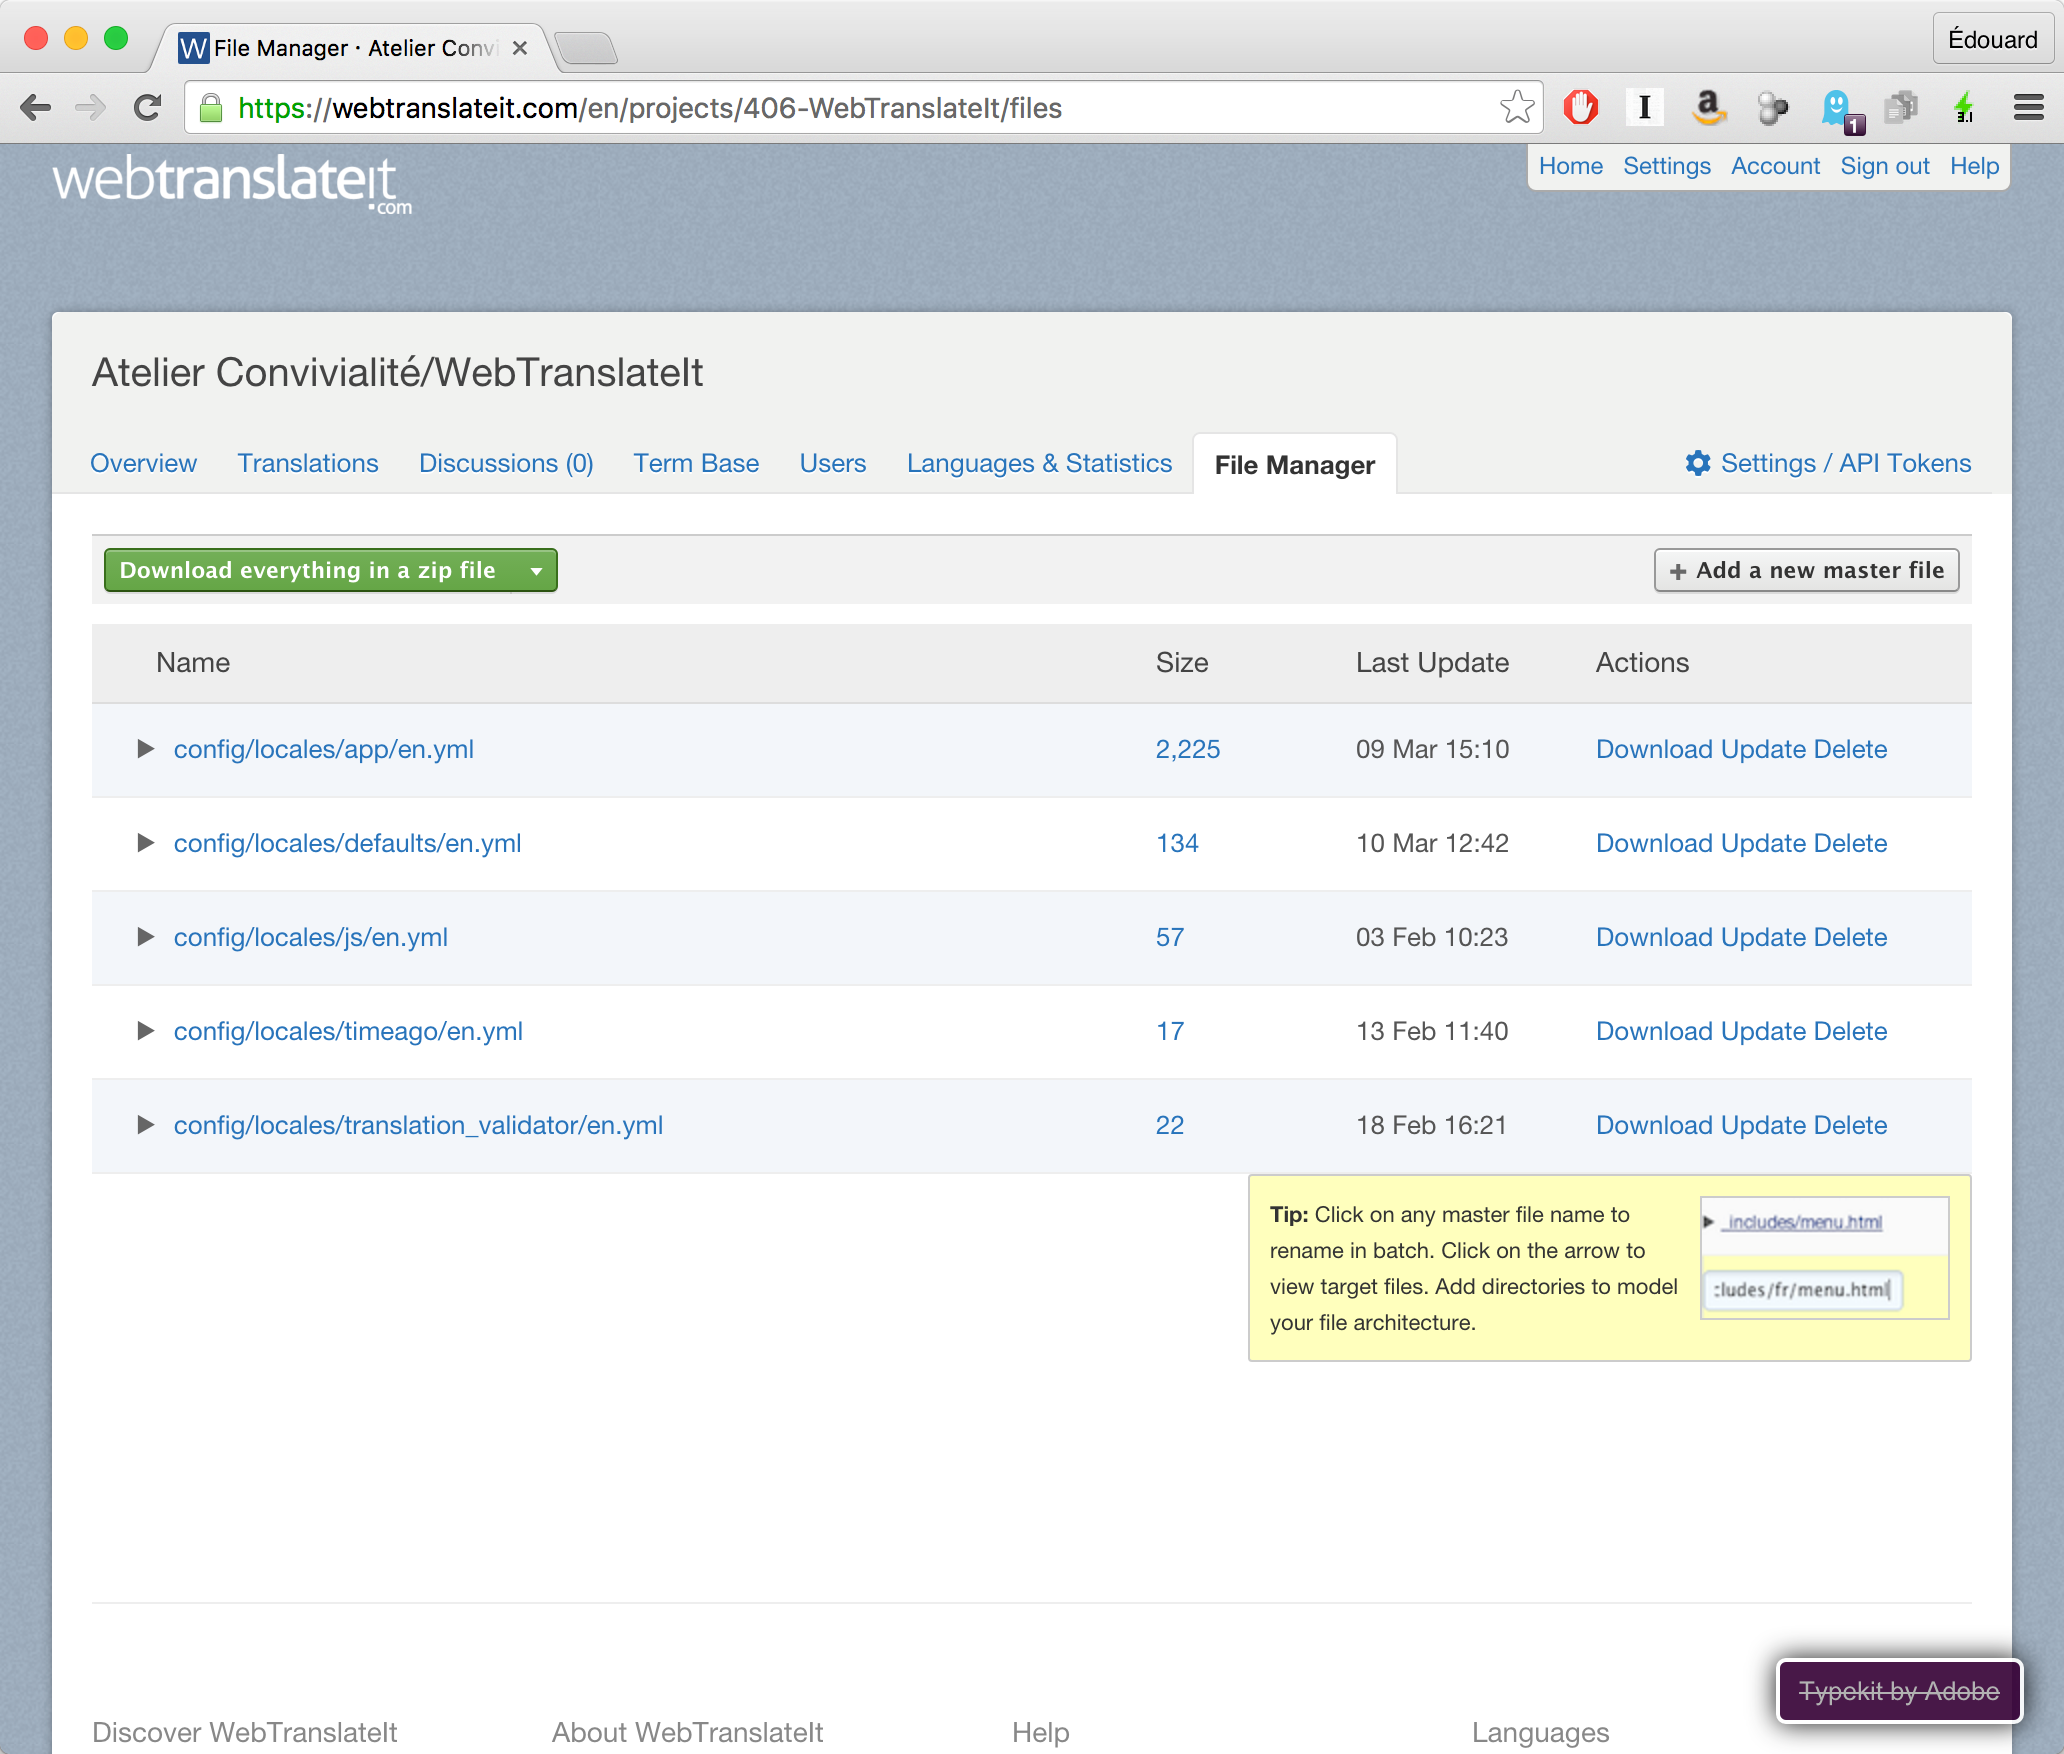Click the reload page icon
Screen dimensions: 2064x1754
(148, 107)
